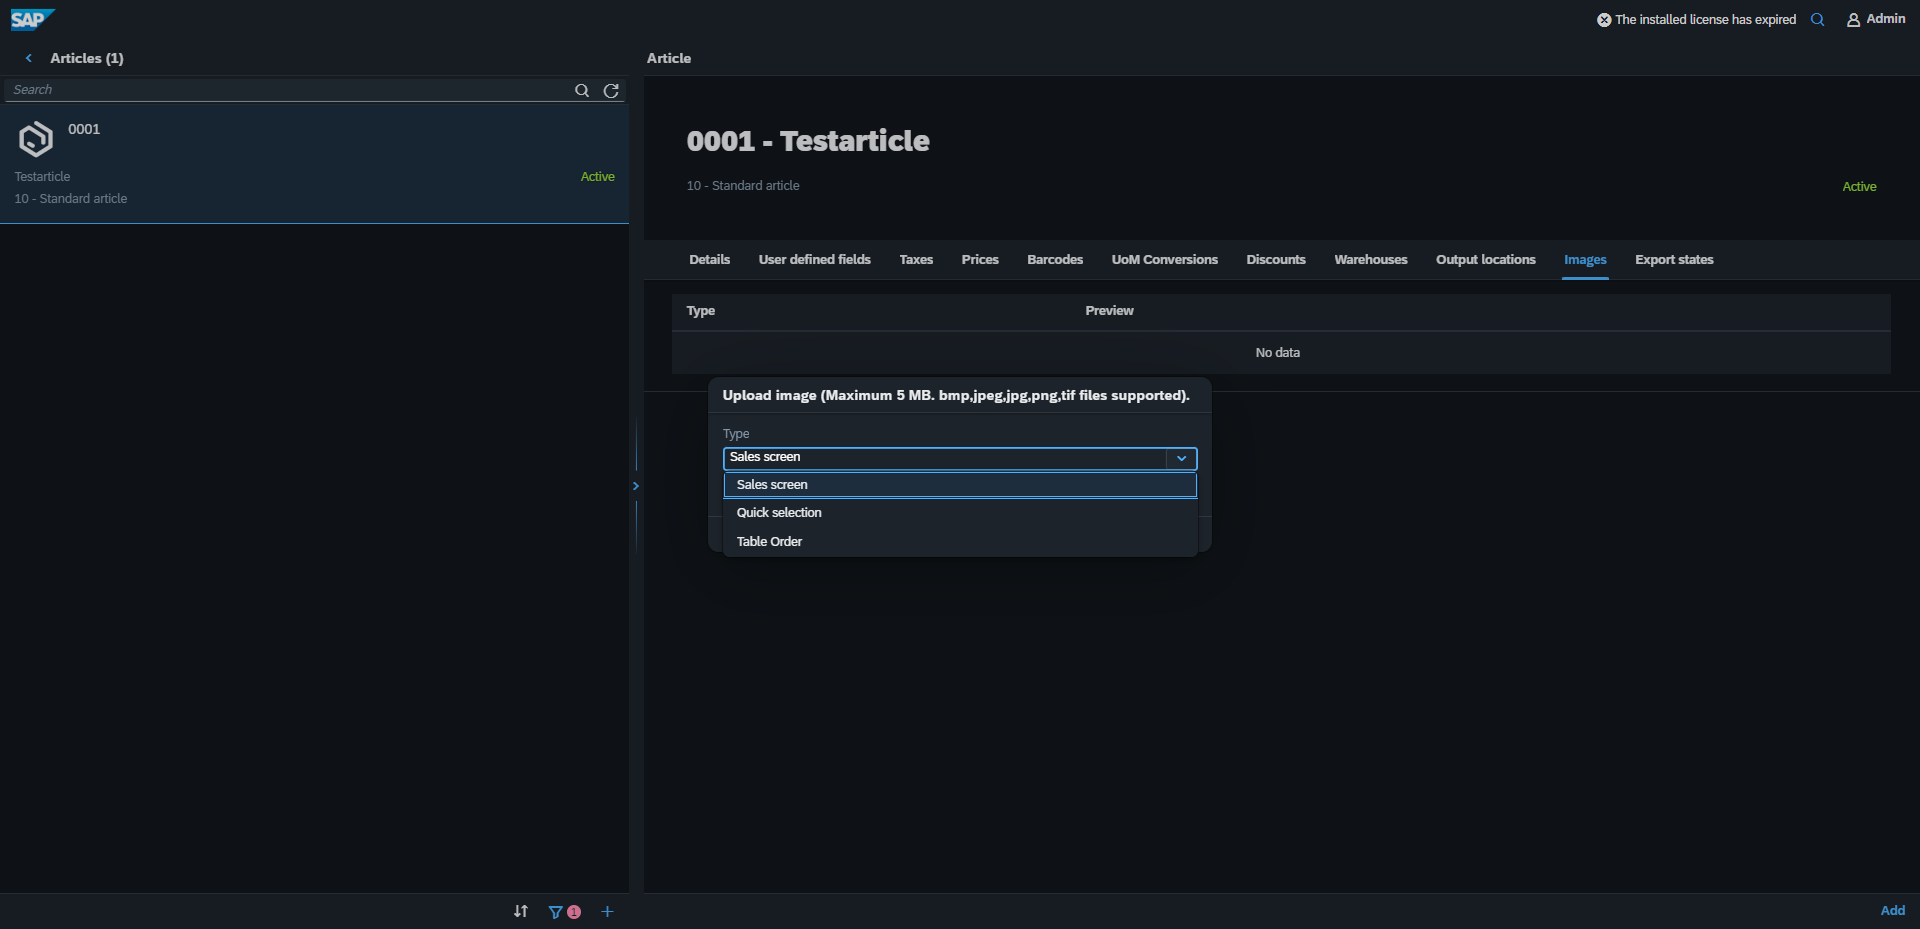Open the sort options icon
Screen dimensions: 1920x929
[520, 911]
